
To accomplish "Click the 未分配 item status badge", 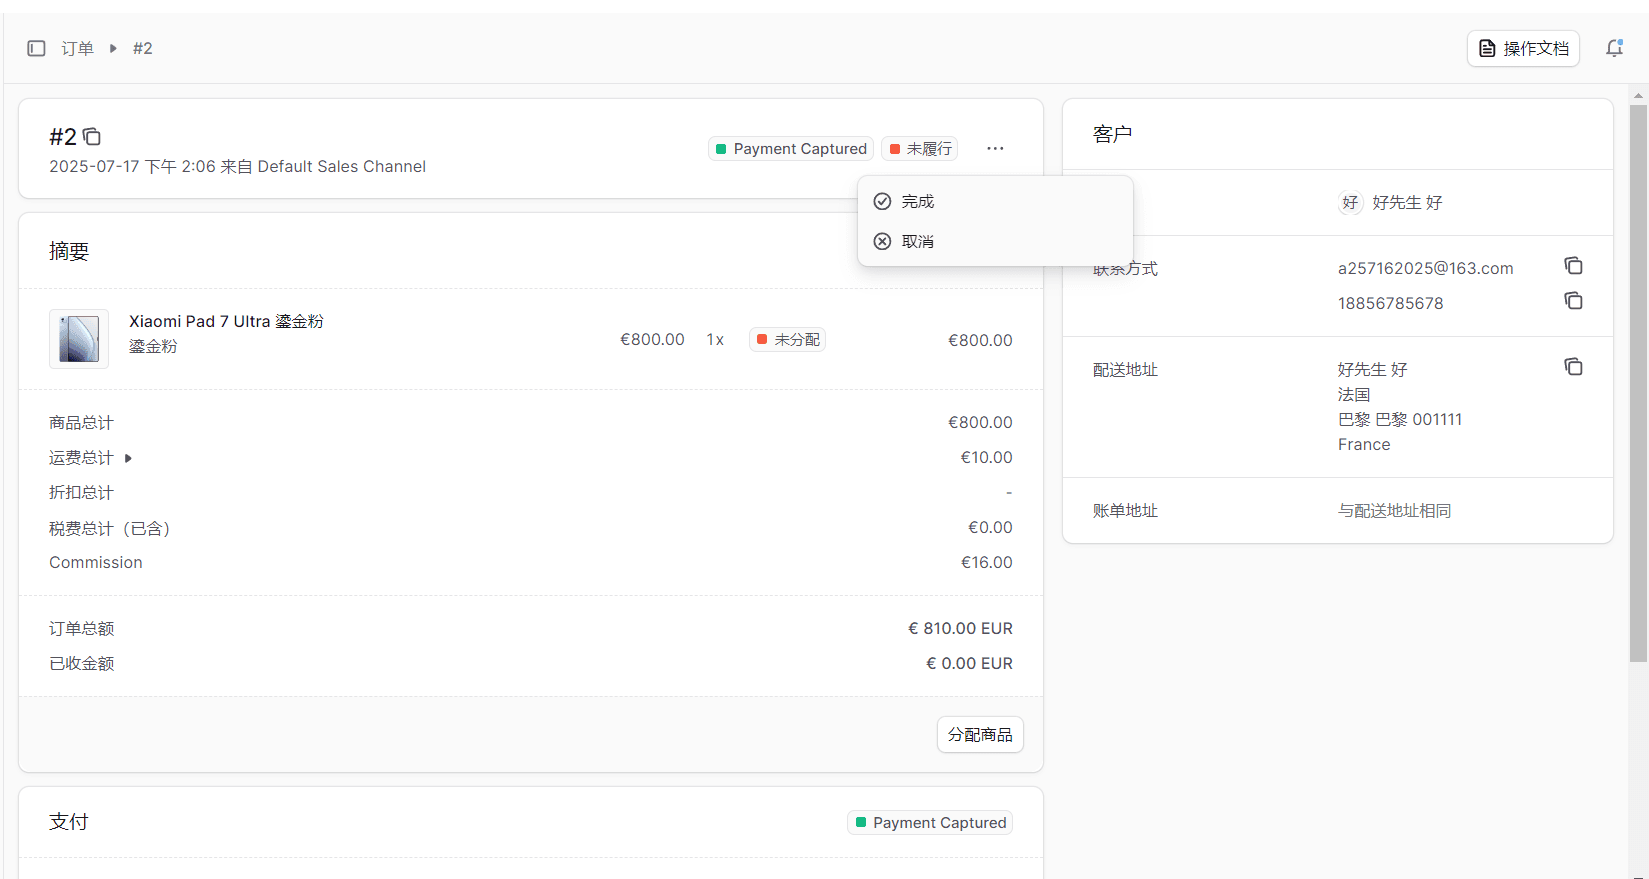I will point(787,340).
